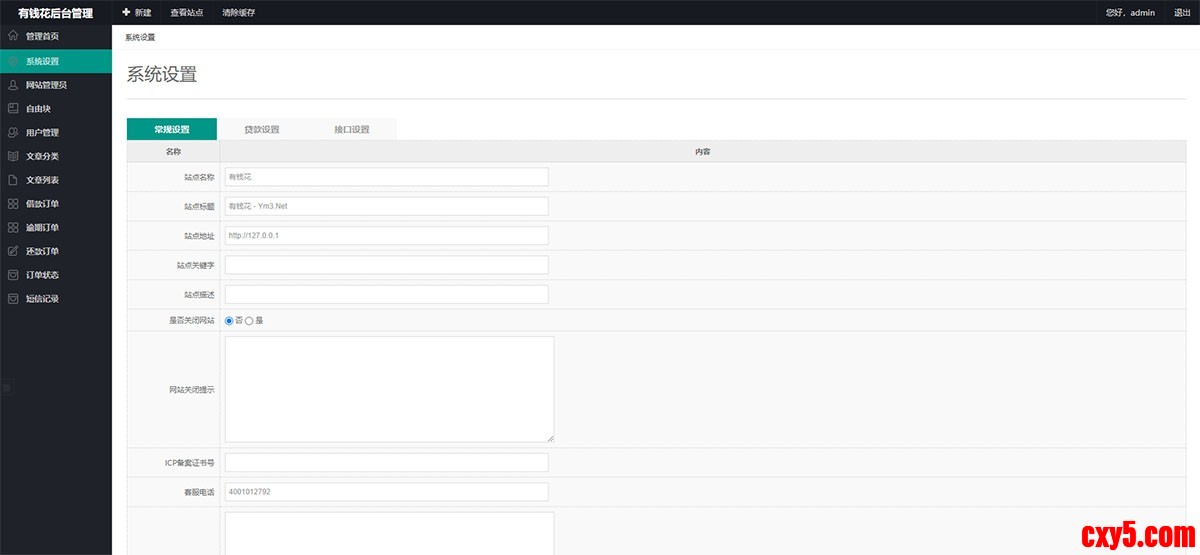Click 退出 to log out

coord(1182,13)
